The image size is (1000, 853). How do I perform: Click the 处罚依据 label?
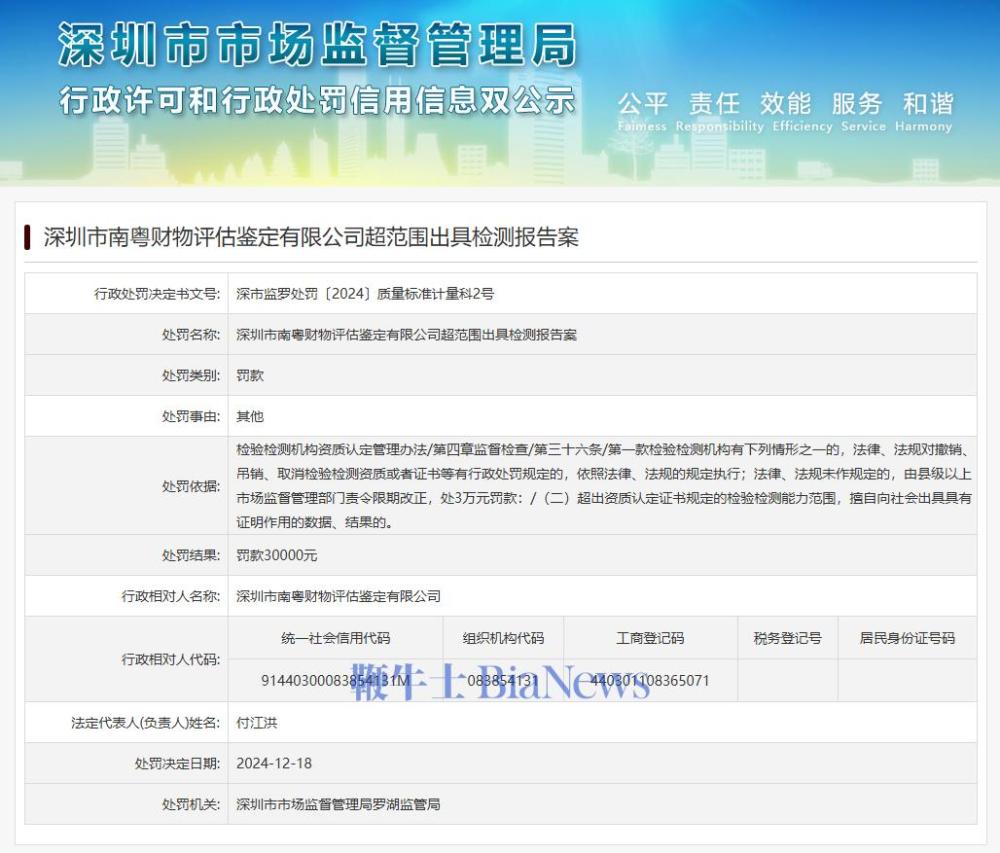tap(191, 486)
